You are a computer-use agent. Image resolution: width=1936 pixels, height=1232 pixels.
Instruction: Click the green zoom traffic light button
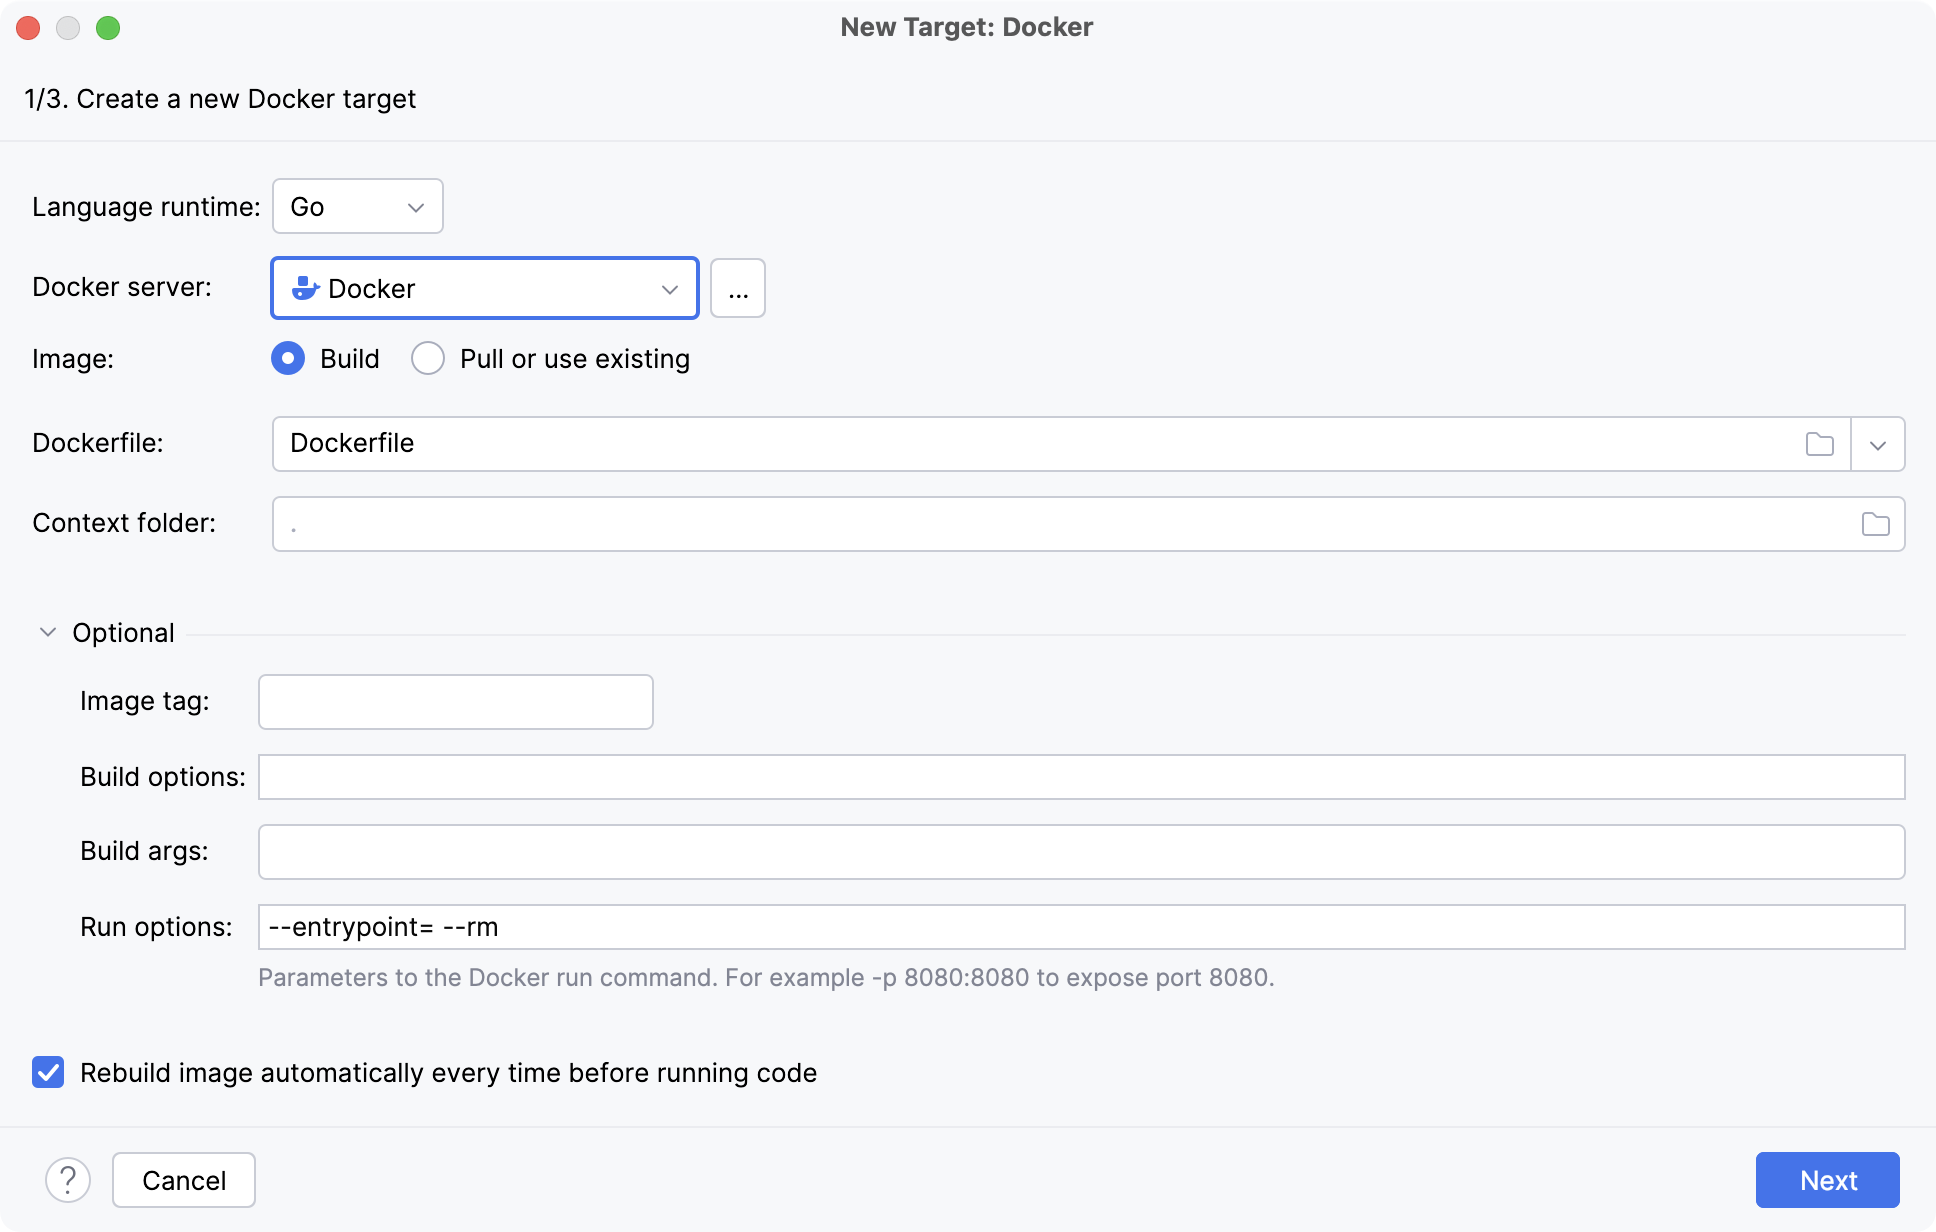click(x=110, y=28)
